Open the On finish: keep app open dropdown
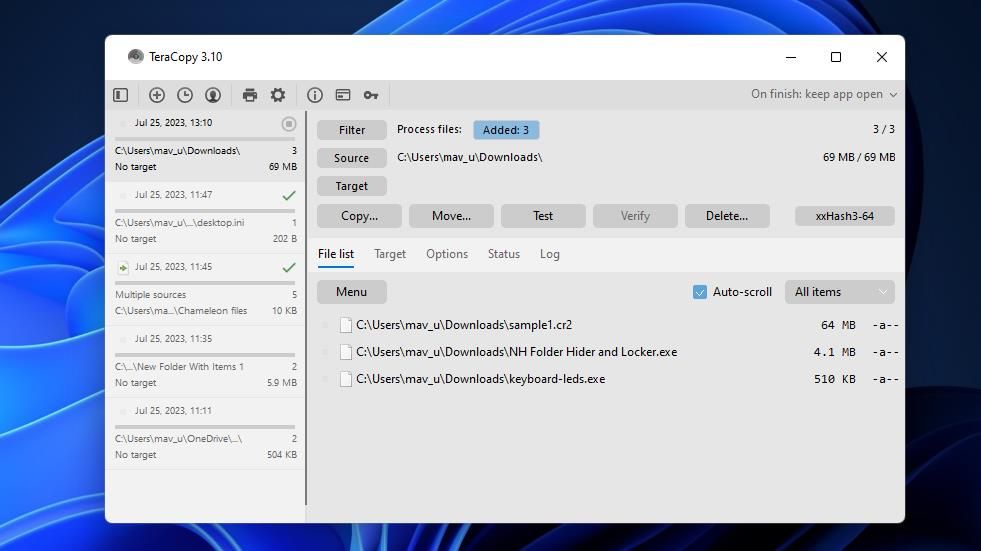This screenshot has height=551, width=981. [x=824, y=94]
